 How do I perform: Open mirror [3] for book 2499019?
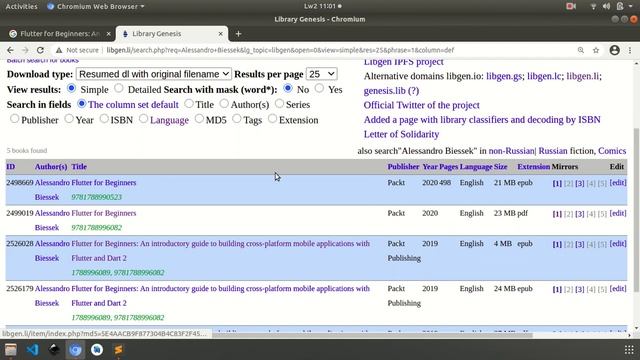click(x=580, y=214)
